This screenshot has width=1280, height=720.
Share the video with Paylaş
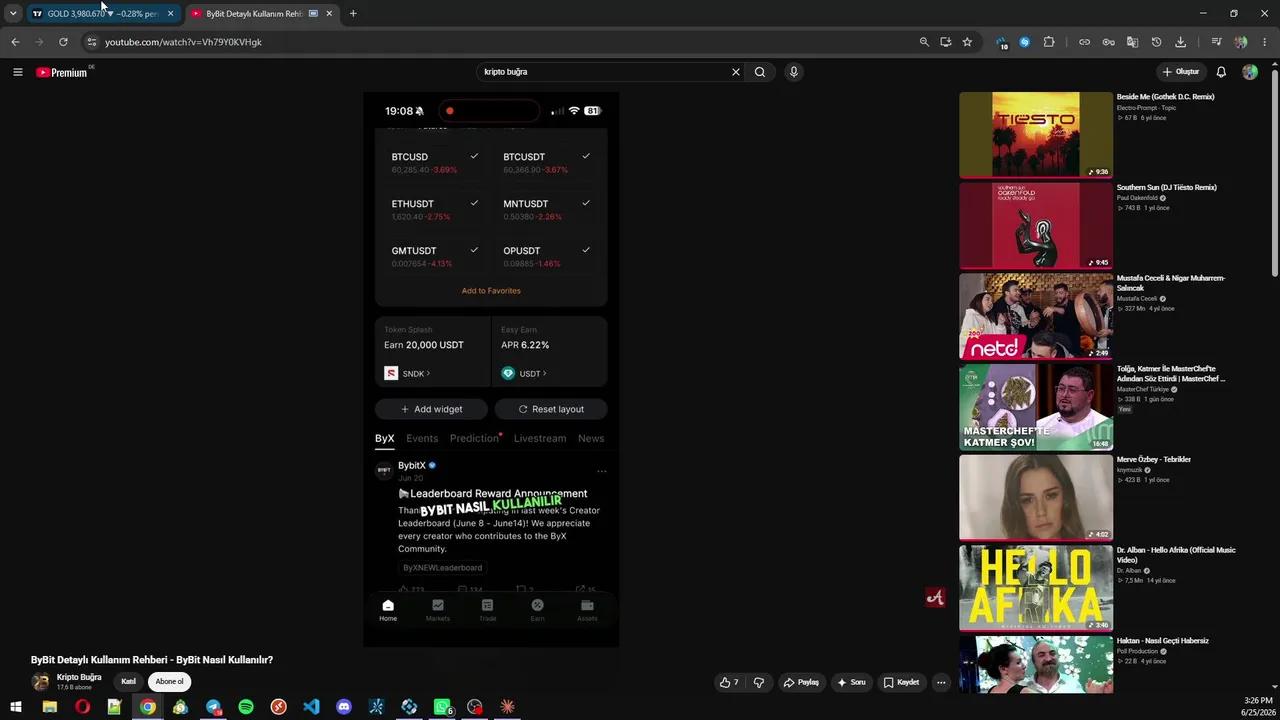[x=801, y=682]
